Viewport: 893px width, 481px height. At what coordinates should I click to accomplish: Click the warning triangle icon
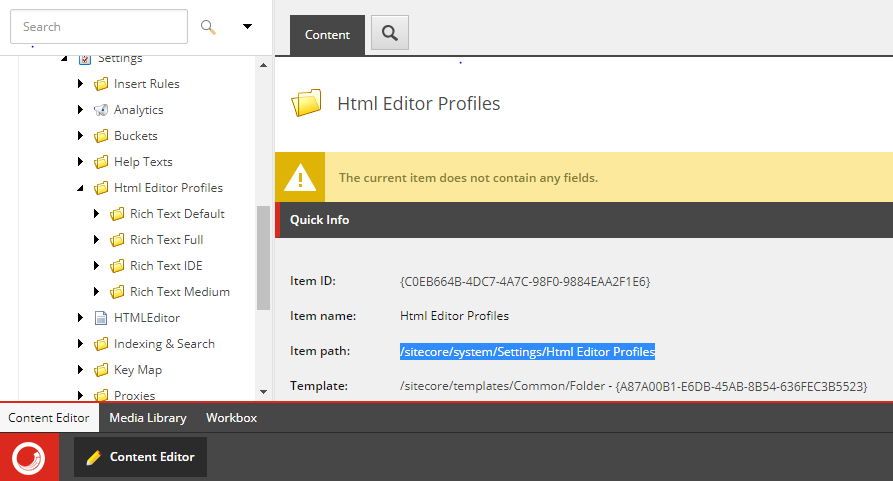click(x=300, y=177)
